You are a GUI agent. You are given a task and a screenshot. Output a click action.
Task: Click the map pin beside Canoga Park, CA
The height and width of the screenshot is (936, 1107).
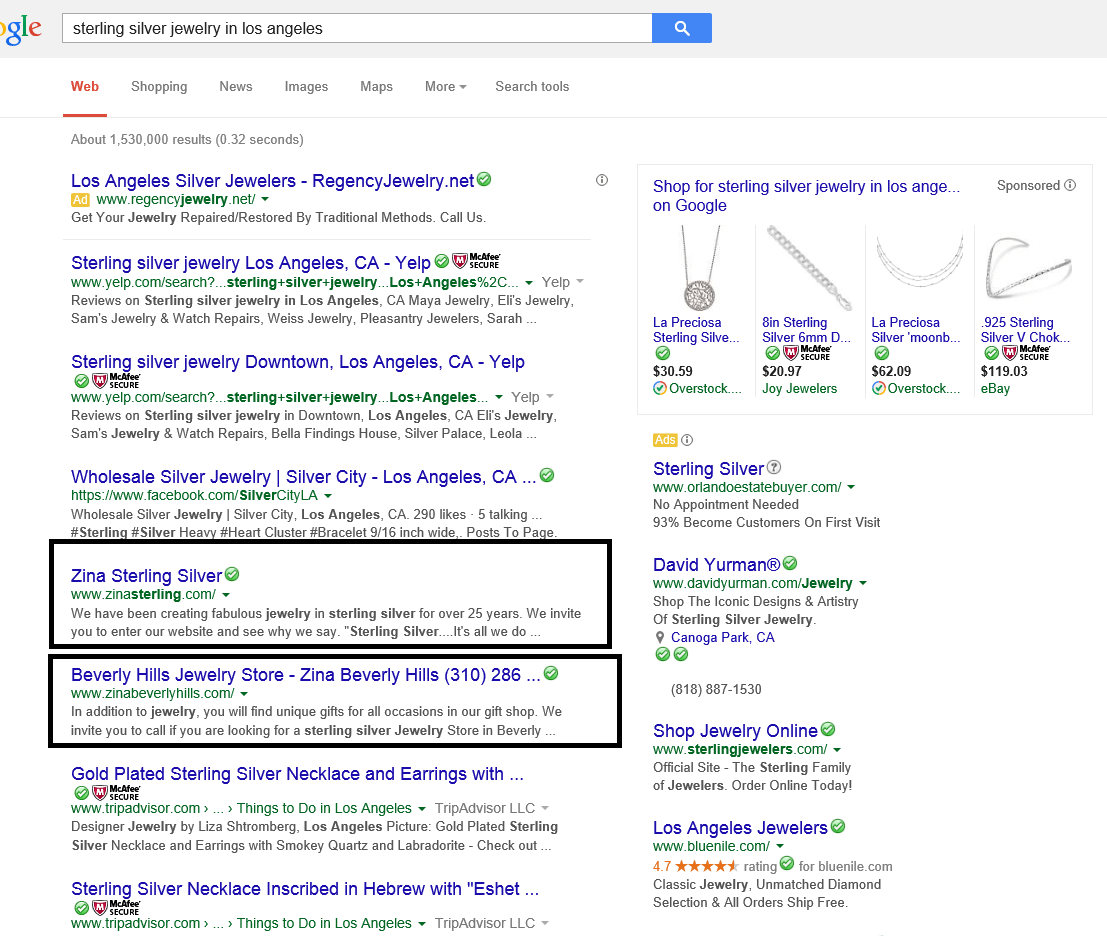pos(660,637)
